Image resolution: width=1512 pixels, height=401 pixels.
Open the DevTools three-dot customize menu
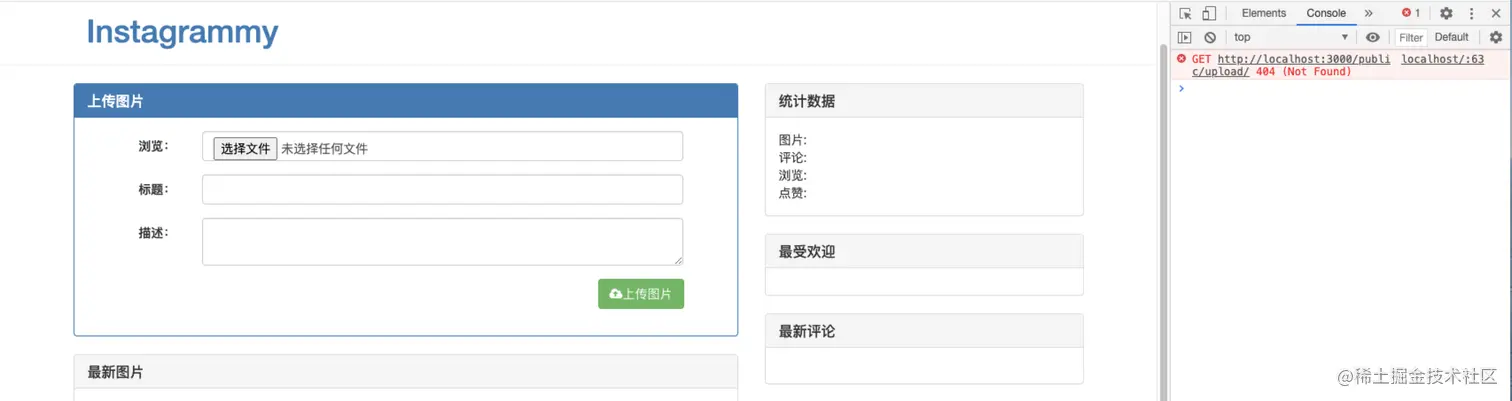point(1471,13)
